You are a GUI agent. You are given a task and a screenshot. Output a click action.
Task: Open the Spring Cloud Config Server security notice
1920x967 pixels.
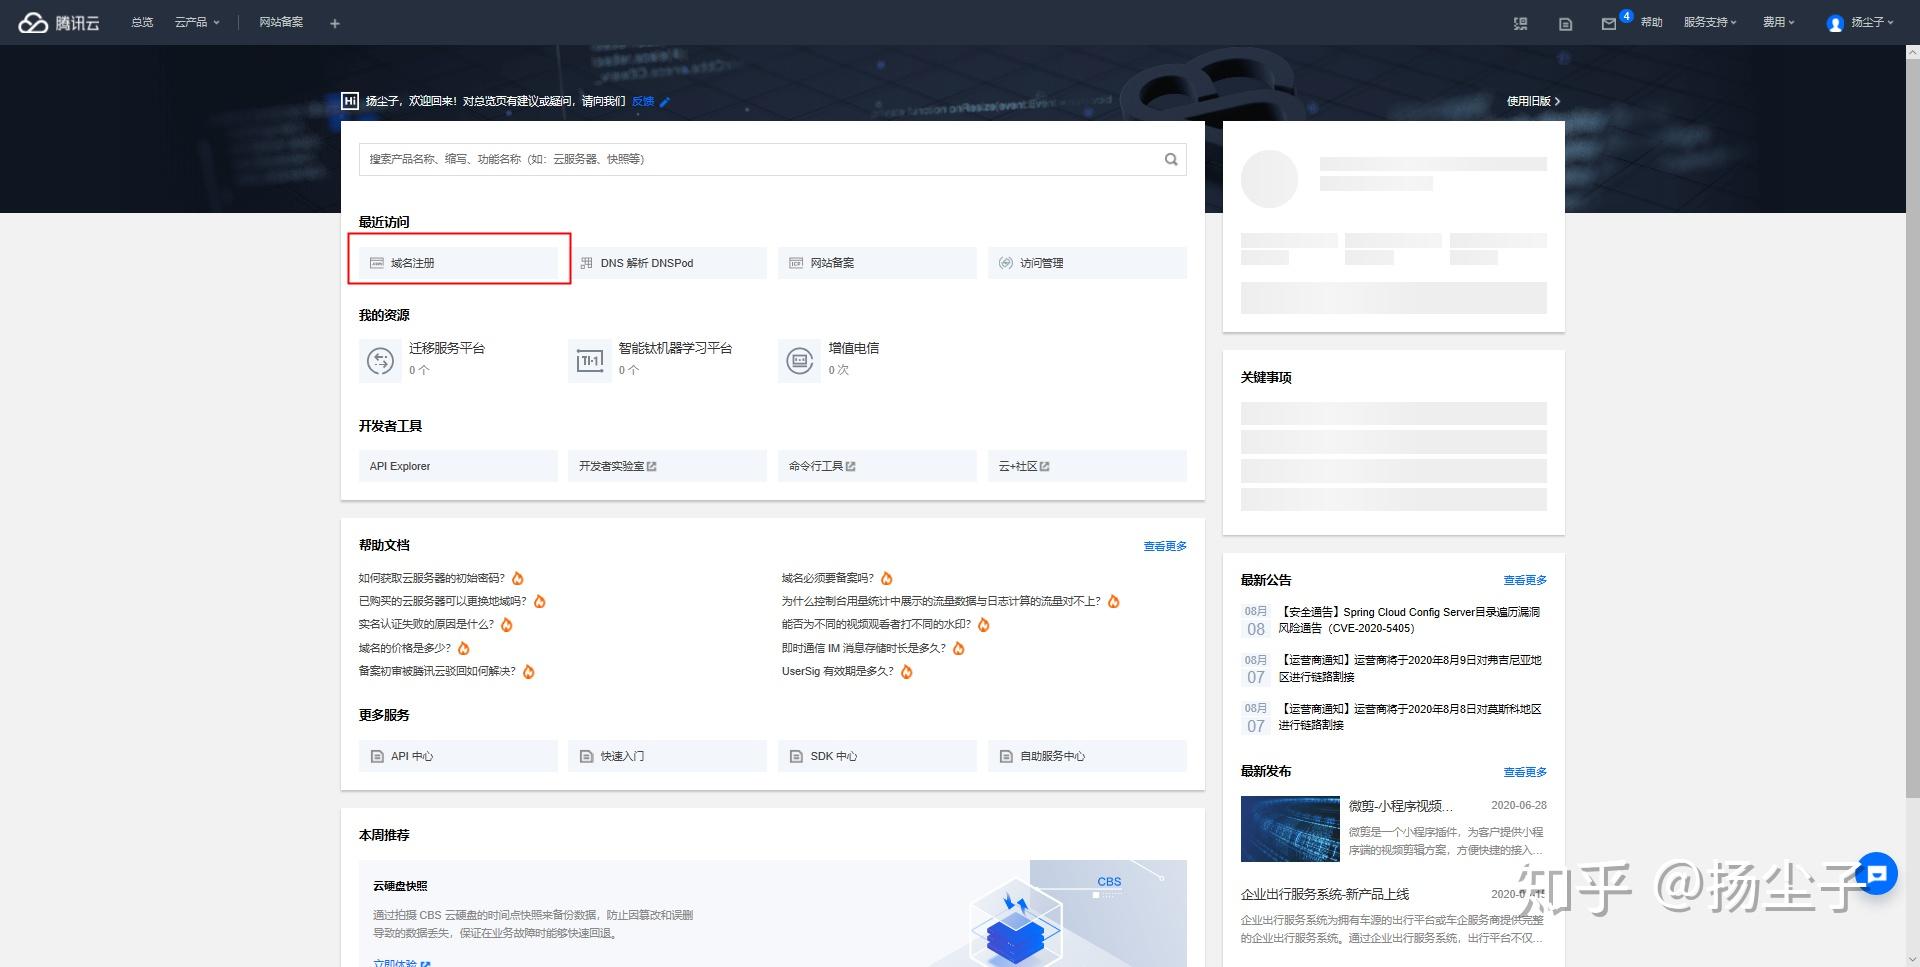1409,620
